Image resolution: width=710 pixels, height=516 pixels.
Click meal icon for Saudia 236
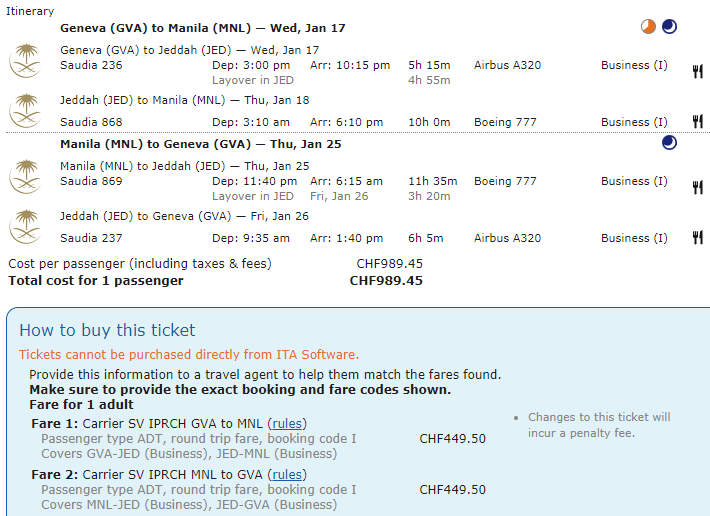point(697,71)
